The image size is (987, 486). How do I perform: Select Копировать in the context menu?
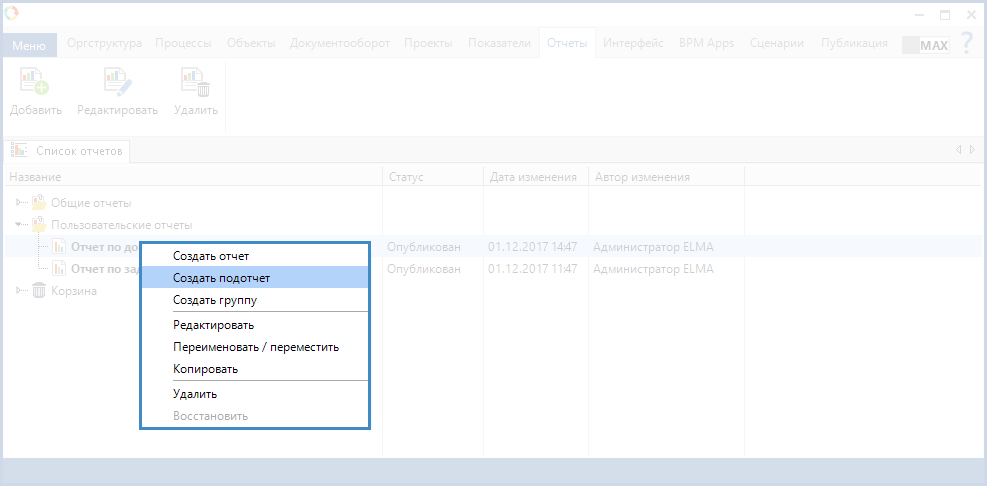(x=255, y=369)
